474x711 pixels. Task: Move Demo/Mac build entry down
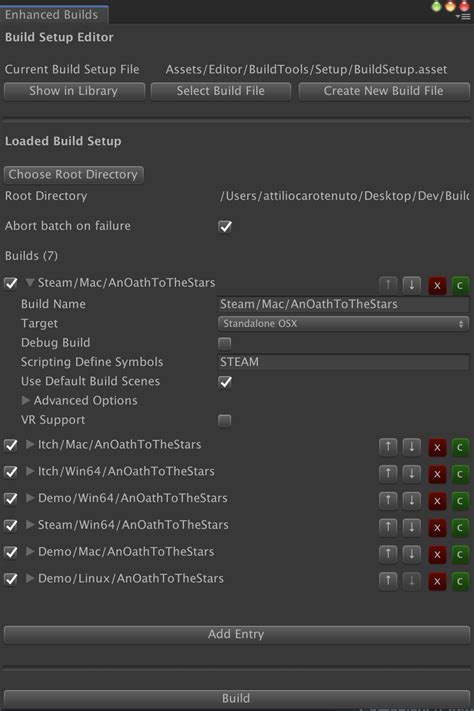click(411, 554)
